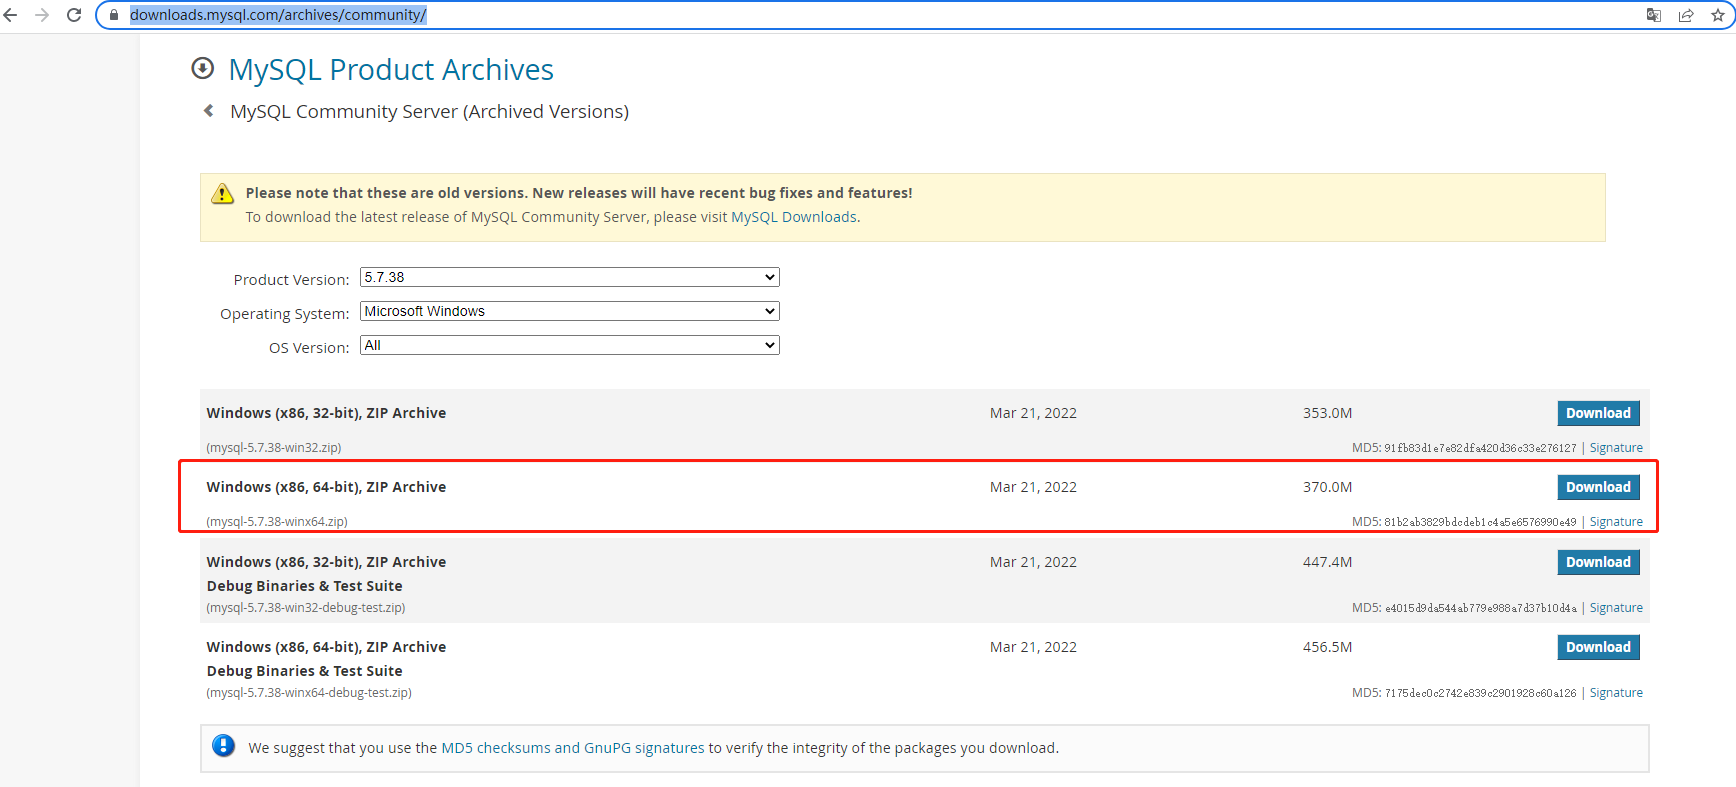Click the MySQL Community Server (Archived Versions) text
Image resolution: width=1736 pixels, height=787 pixels.
[430, 111]
